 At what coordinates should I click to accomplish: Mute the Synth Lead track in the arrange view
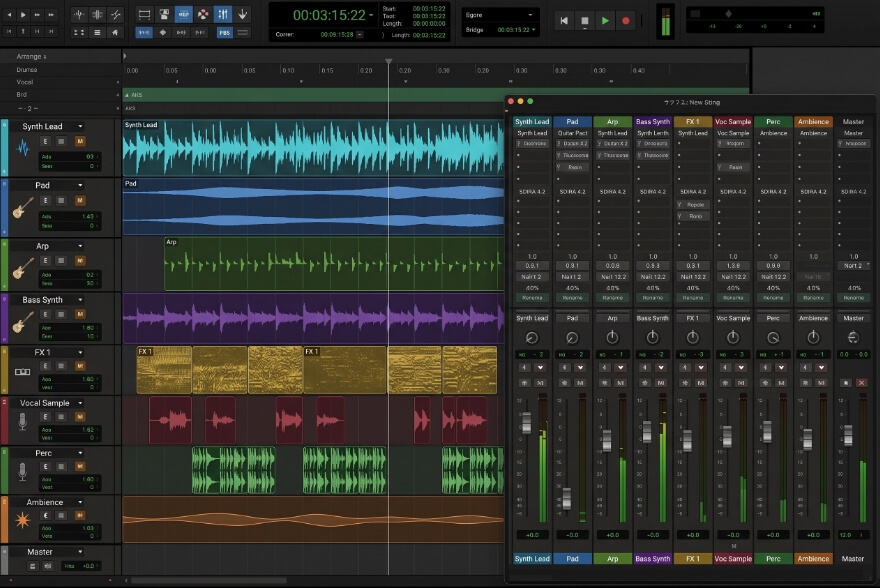(x=80, y=141)
